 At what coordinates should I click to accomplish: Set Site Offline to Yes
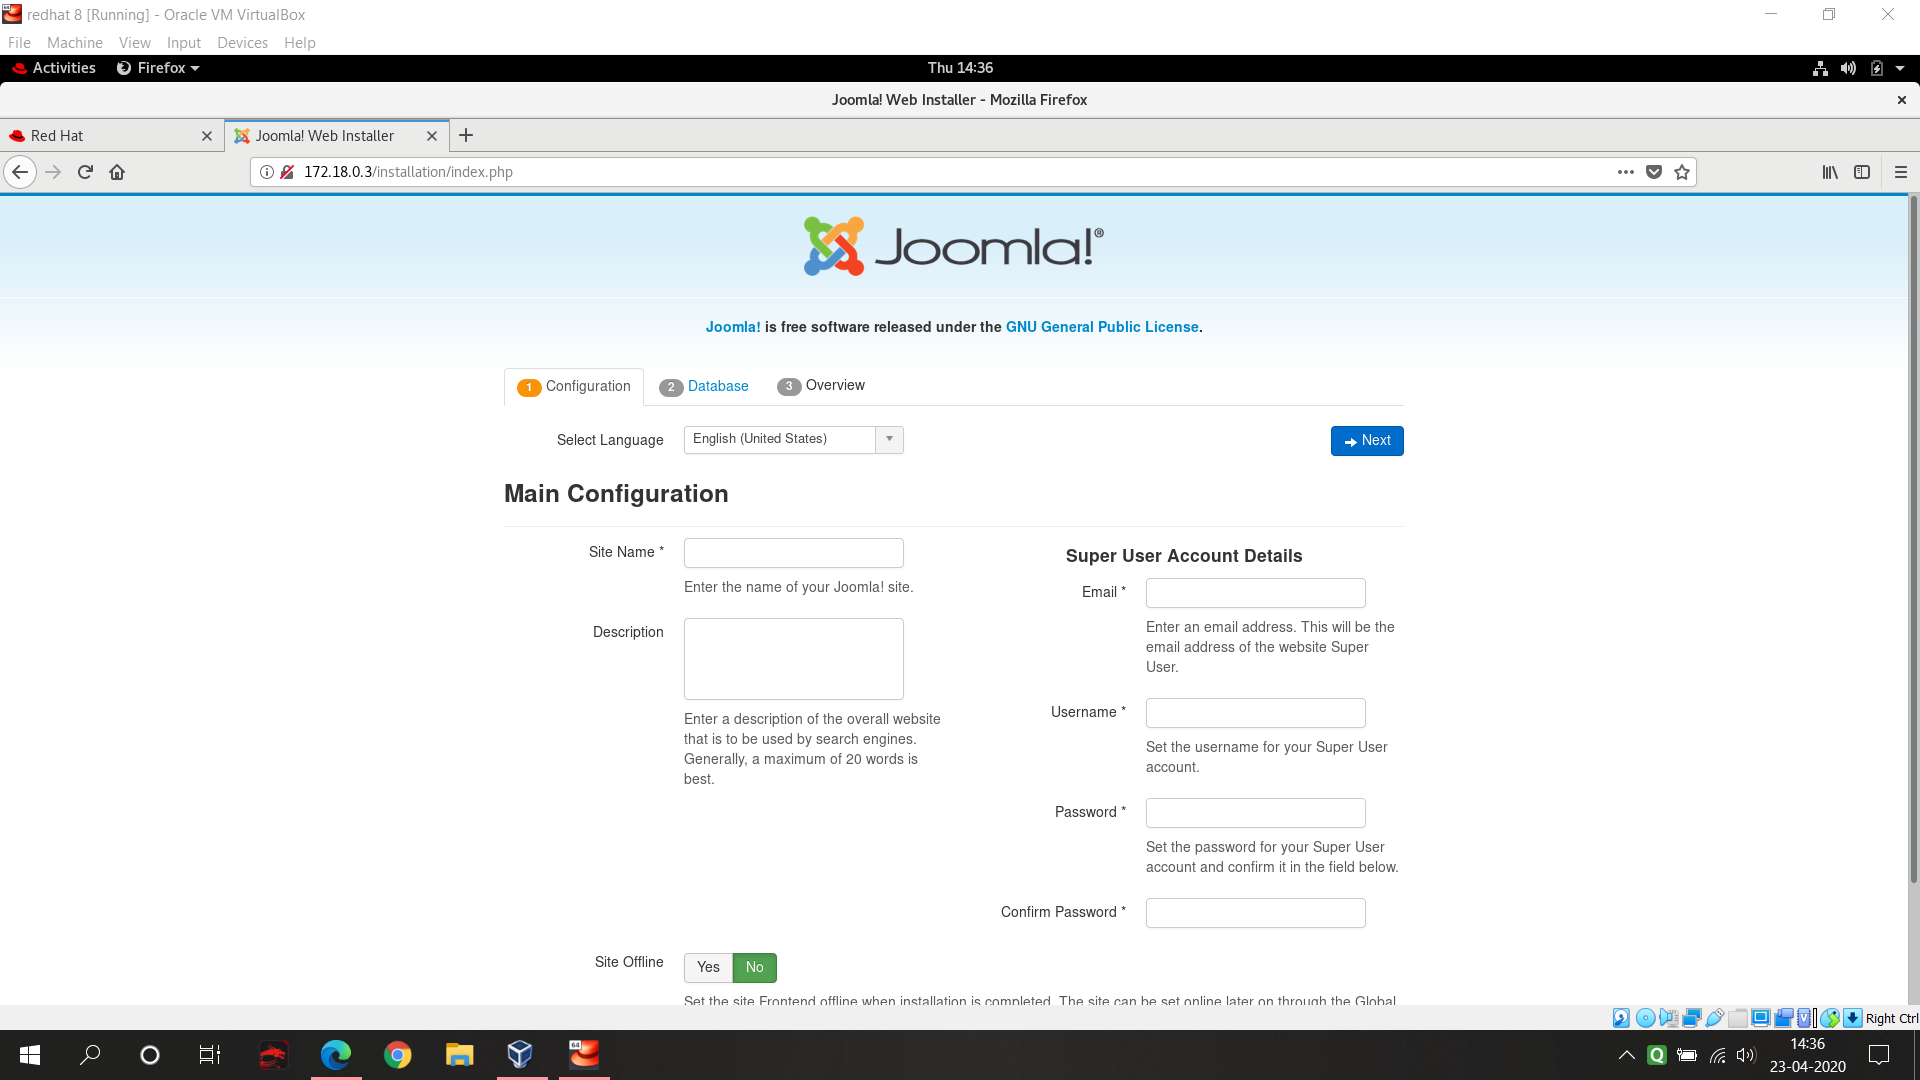tap(708, 967)
